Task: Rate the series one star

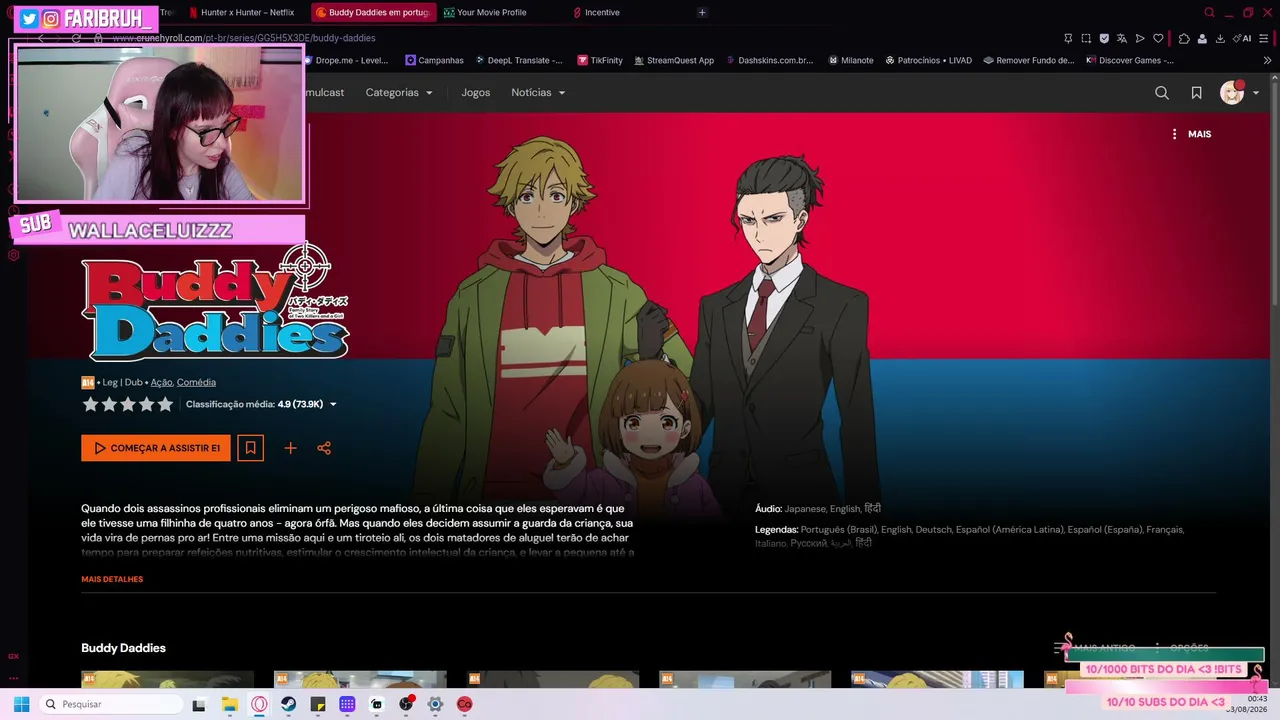Action: tap(90, 405)
